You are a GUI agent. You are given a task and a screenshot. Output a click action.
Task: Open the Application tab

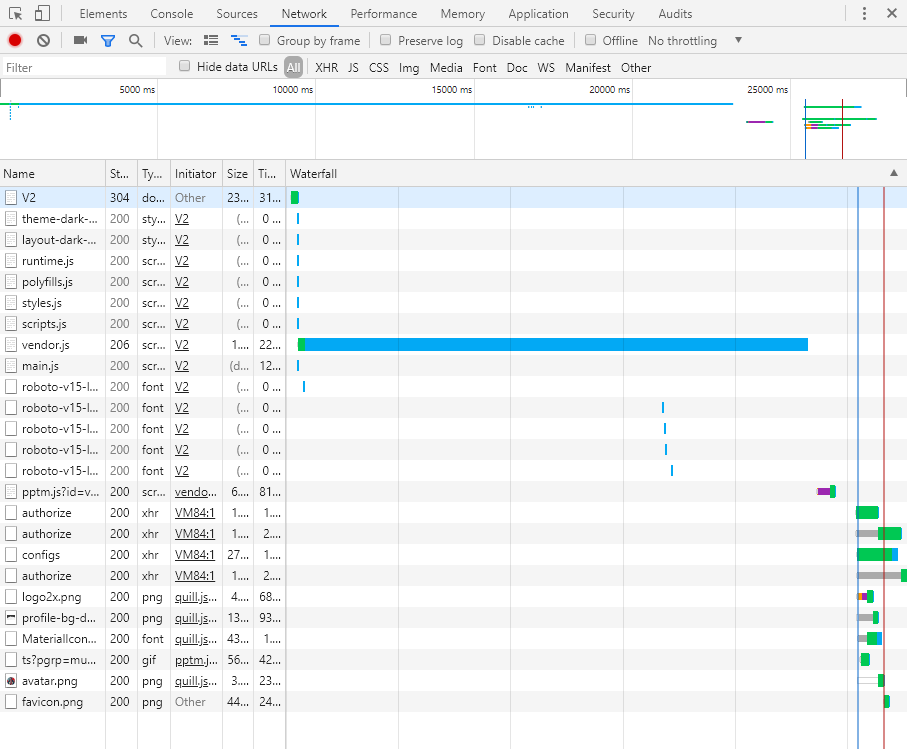pos(539,13)
